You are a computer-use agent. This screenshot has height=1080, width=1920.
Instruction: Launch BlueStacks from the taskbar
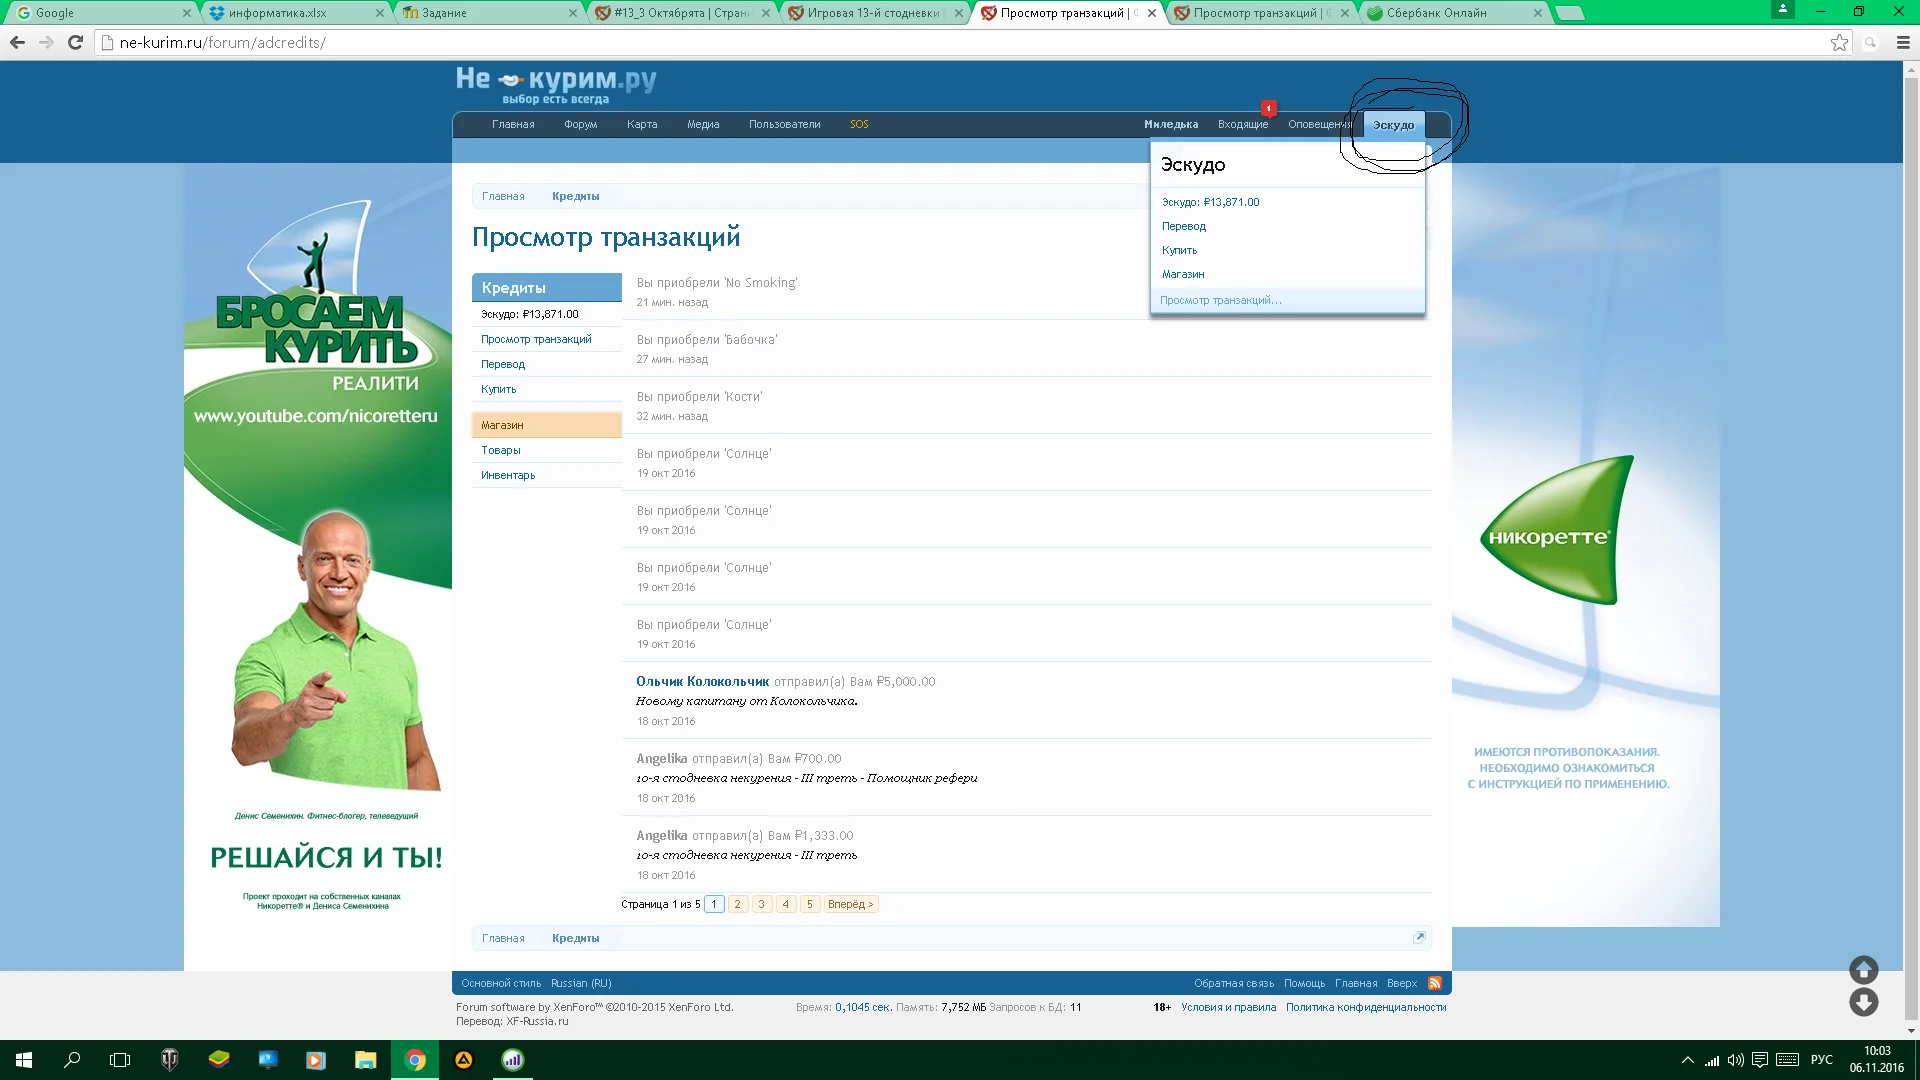coord(218,1060)
